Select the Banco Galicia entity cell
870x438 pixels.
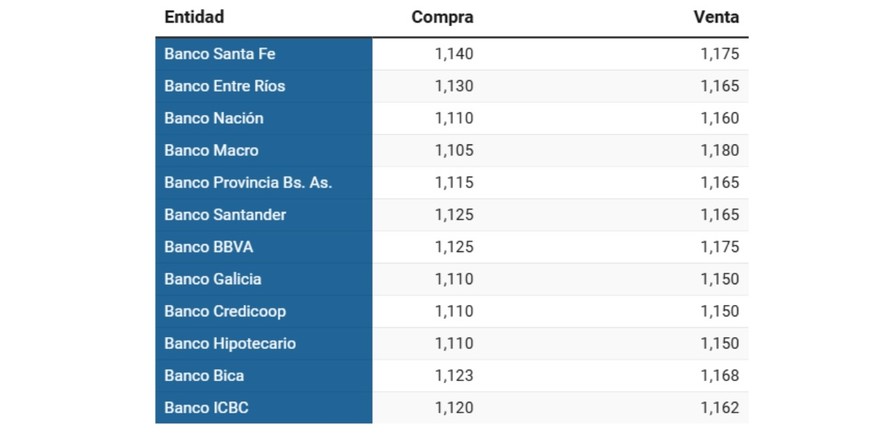click(212, 279)
